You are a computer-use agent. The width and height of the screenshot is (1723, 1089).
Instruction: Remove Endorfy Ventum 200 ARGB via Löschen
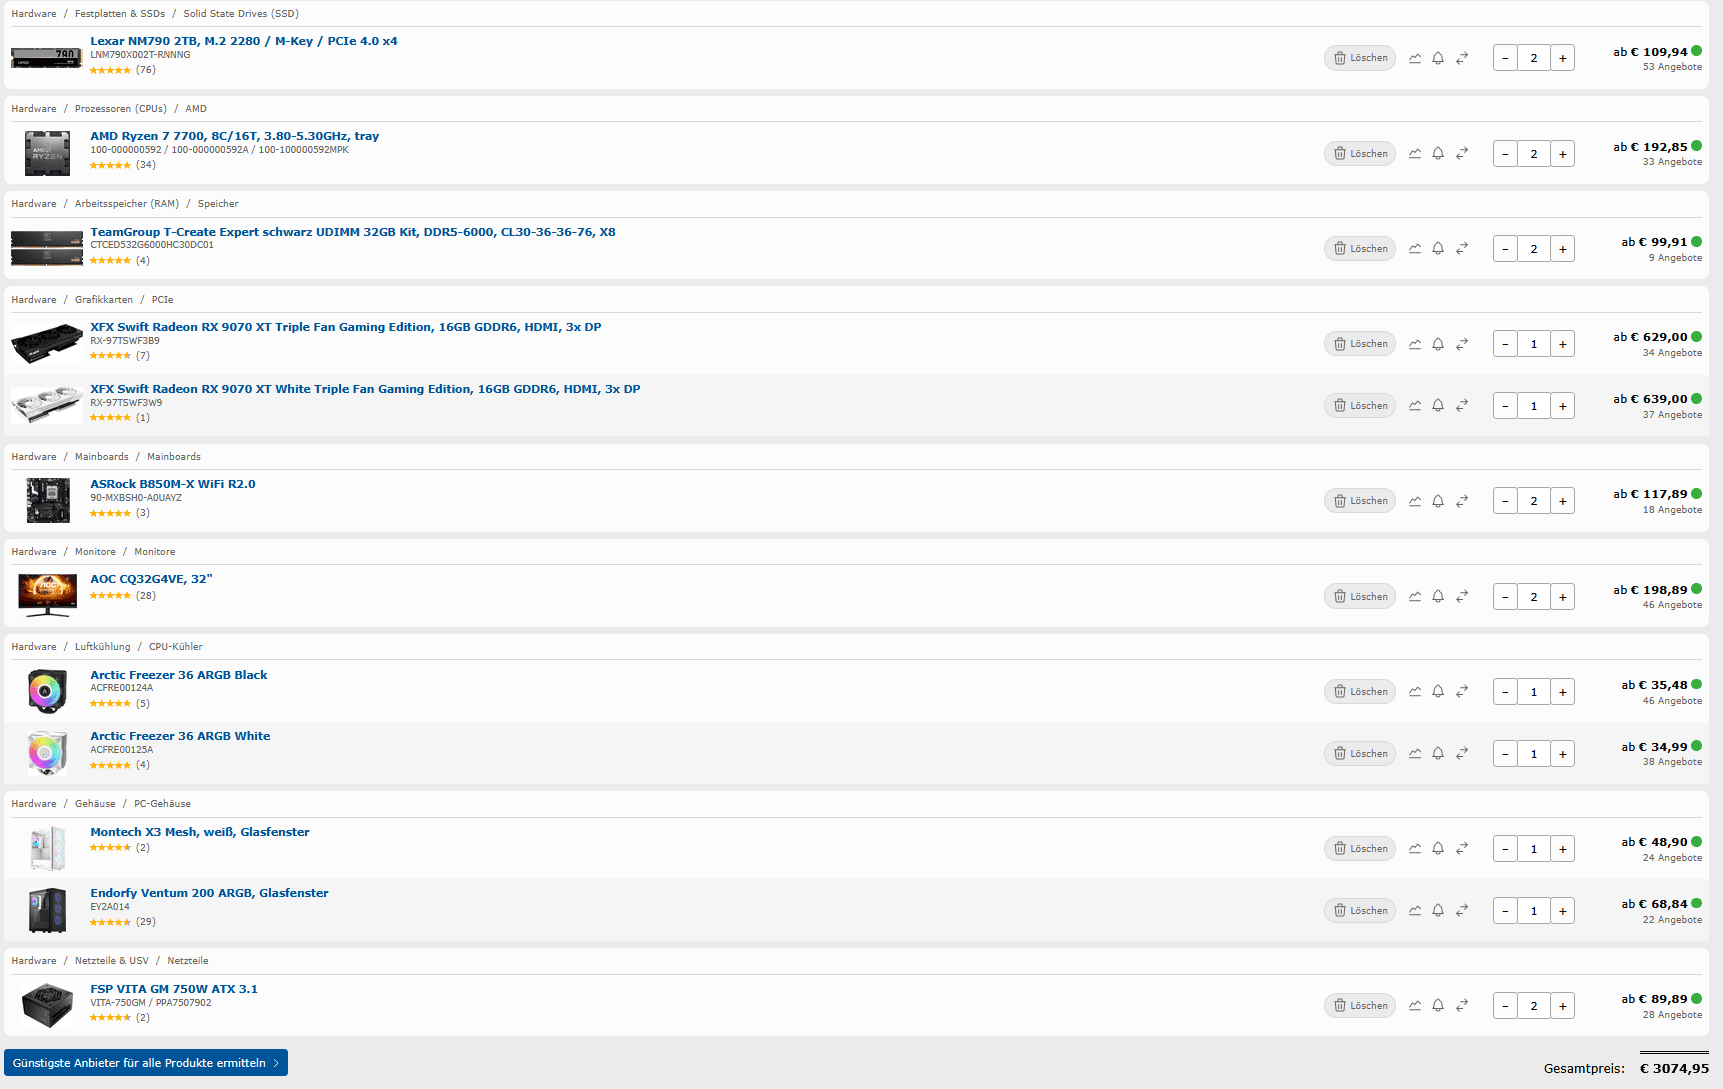1360,911
